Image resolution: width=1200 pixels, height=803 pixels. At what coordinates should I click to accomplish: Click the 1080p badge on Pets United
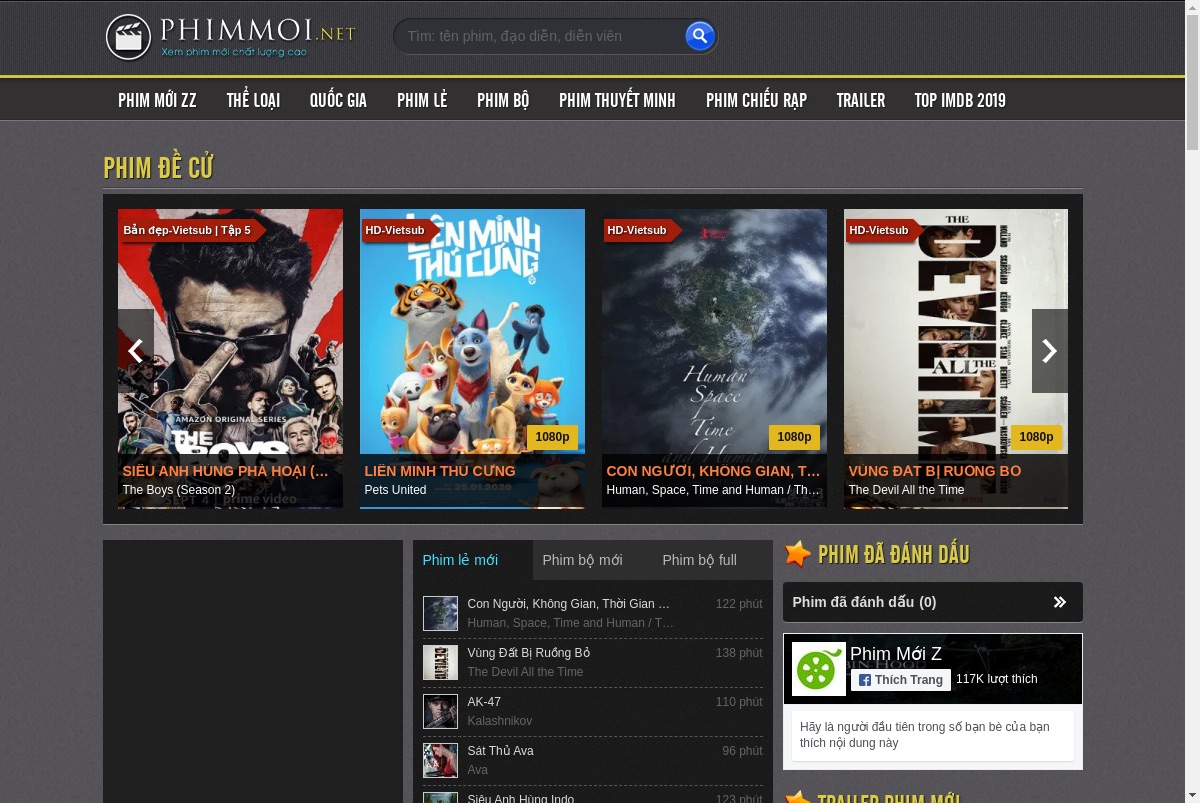[x=552, y=437]
